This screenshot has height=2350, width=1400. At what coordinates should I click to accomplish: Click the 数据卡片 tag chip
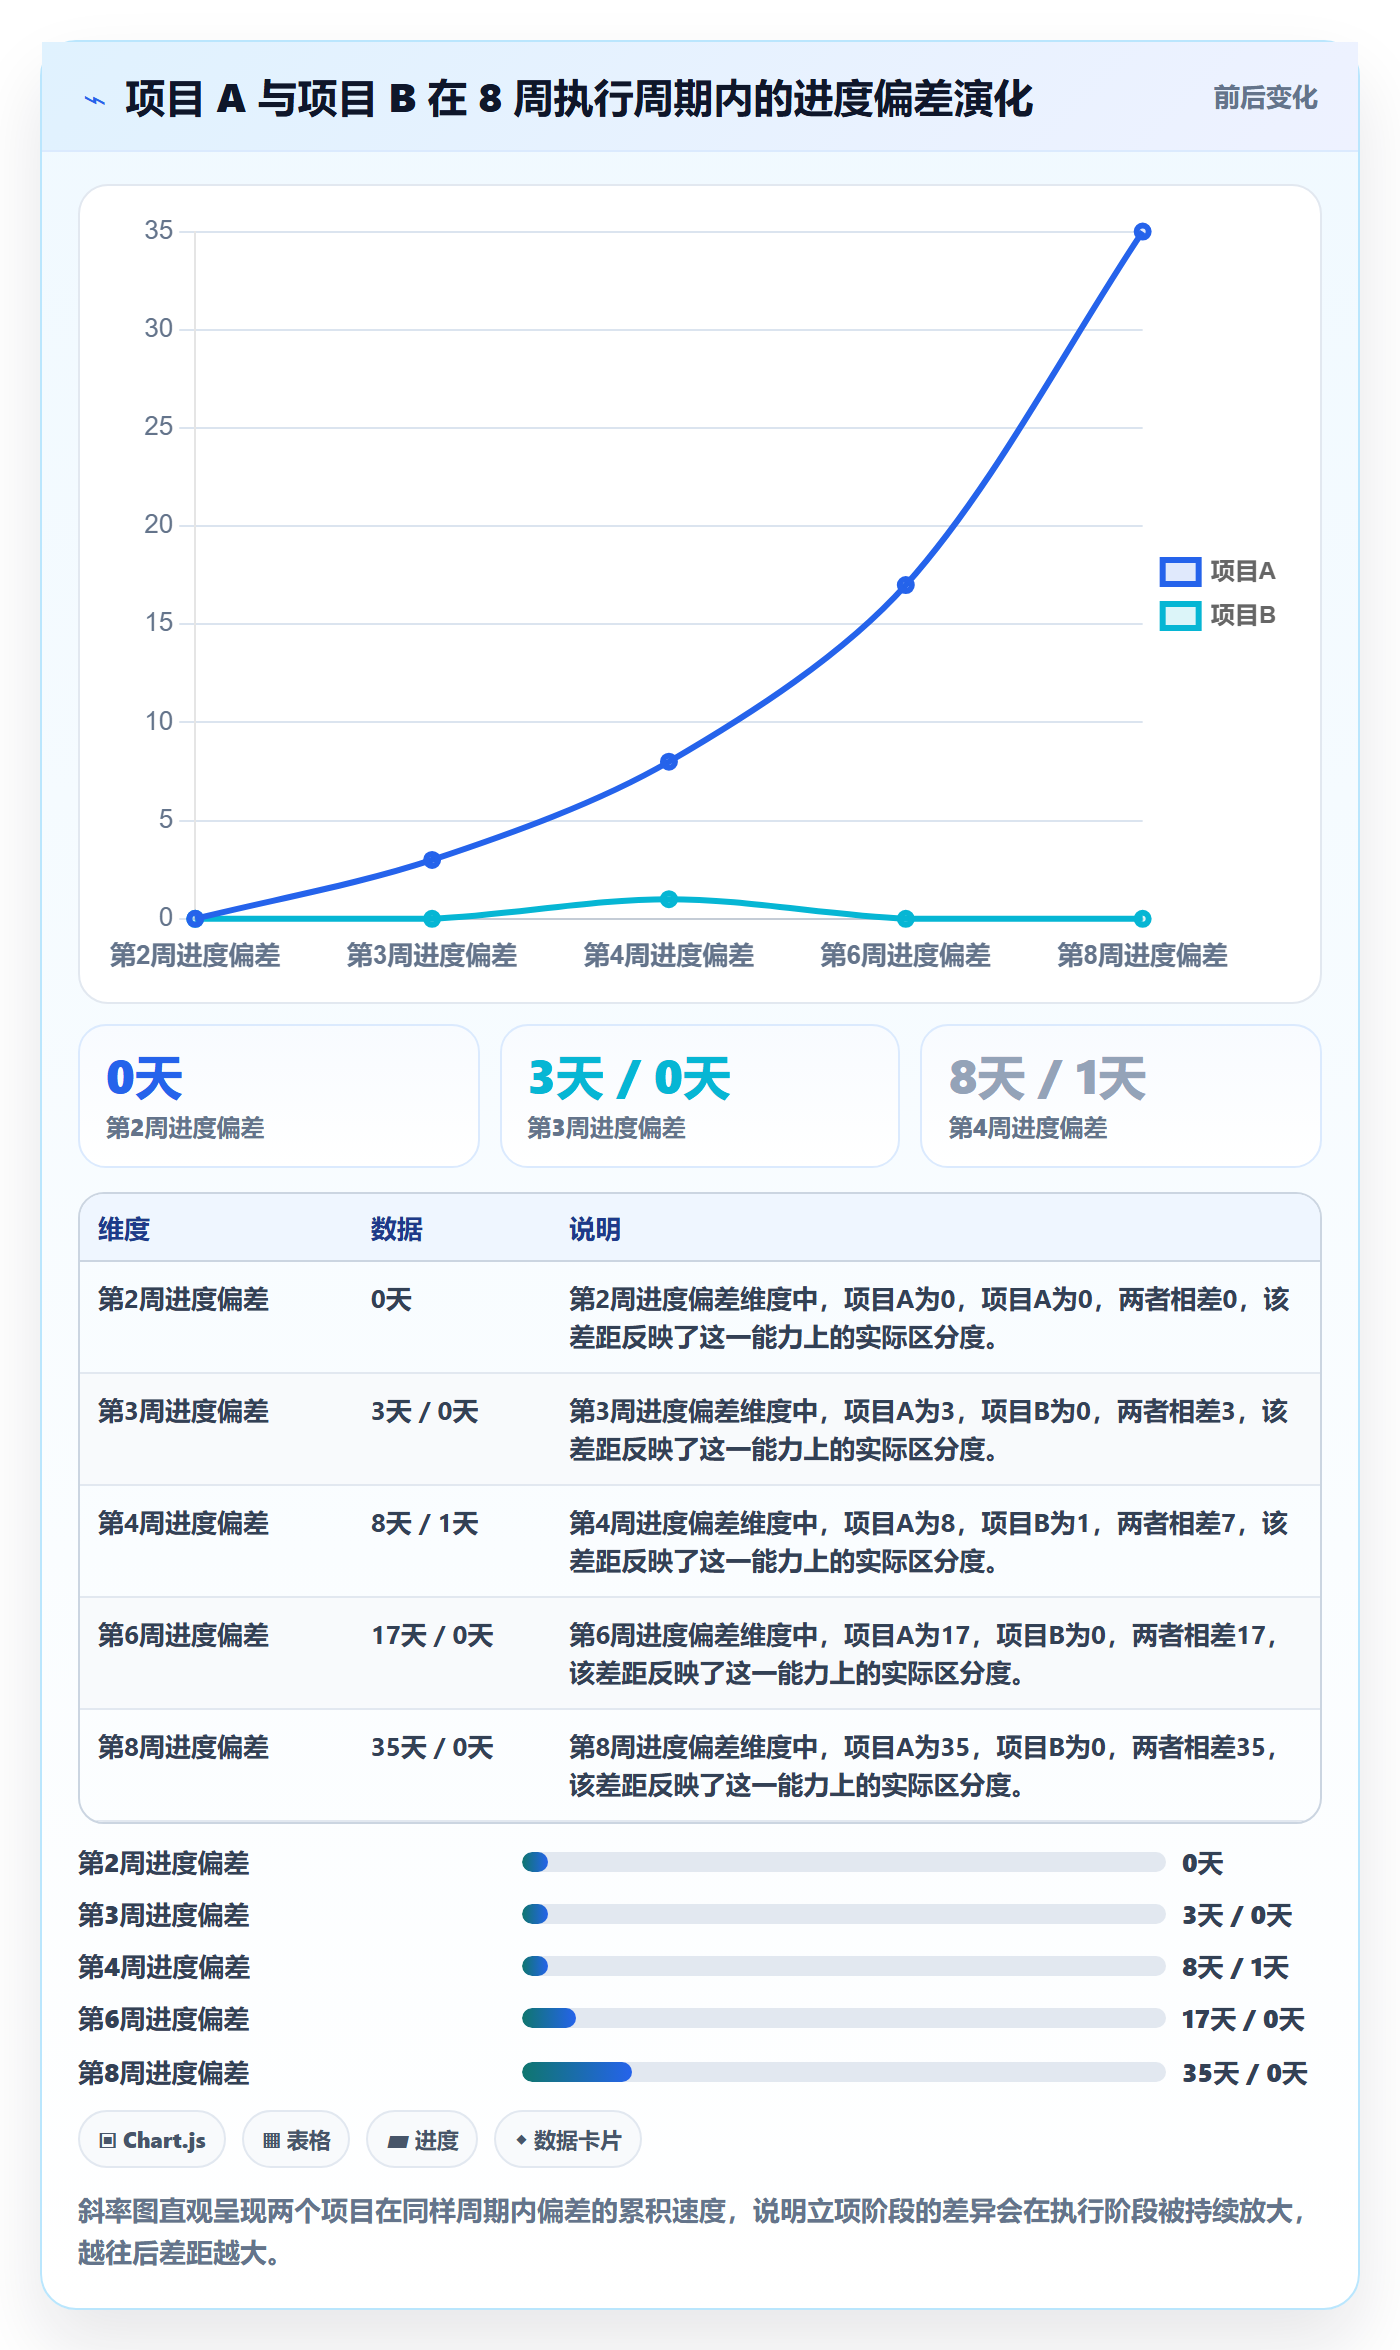point(568,2140)
